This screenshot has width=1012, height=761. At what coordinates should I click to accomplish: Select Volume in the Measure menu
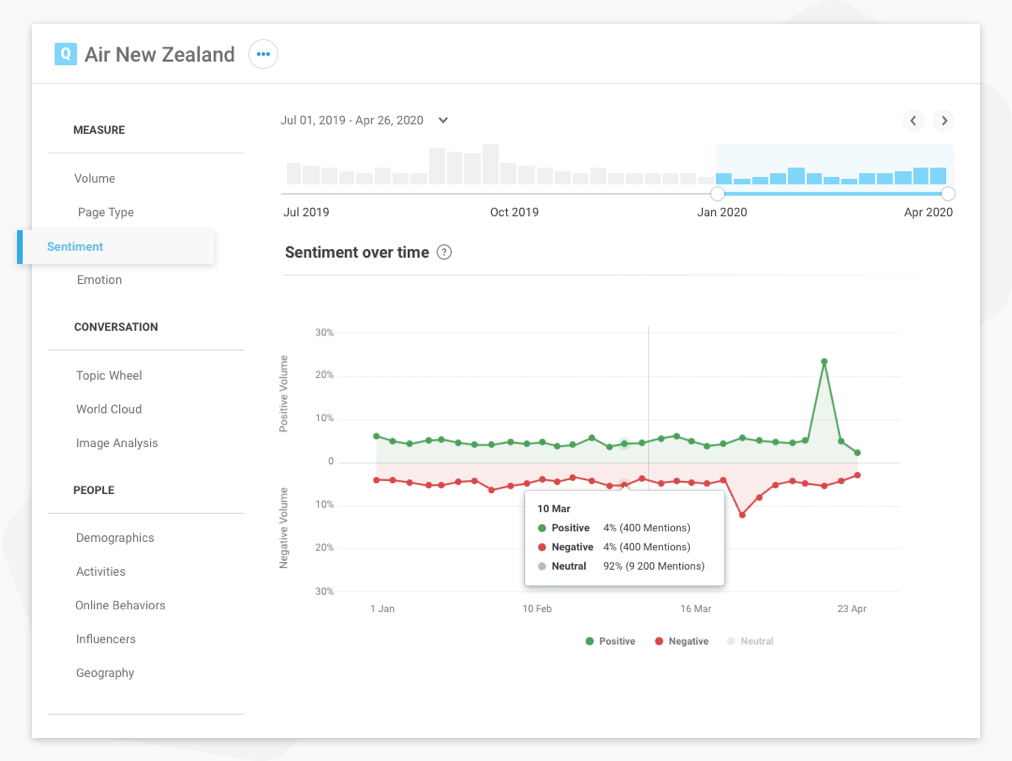[95, 178]
